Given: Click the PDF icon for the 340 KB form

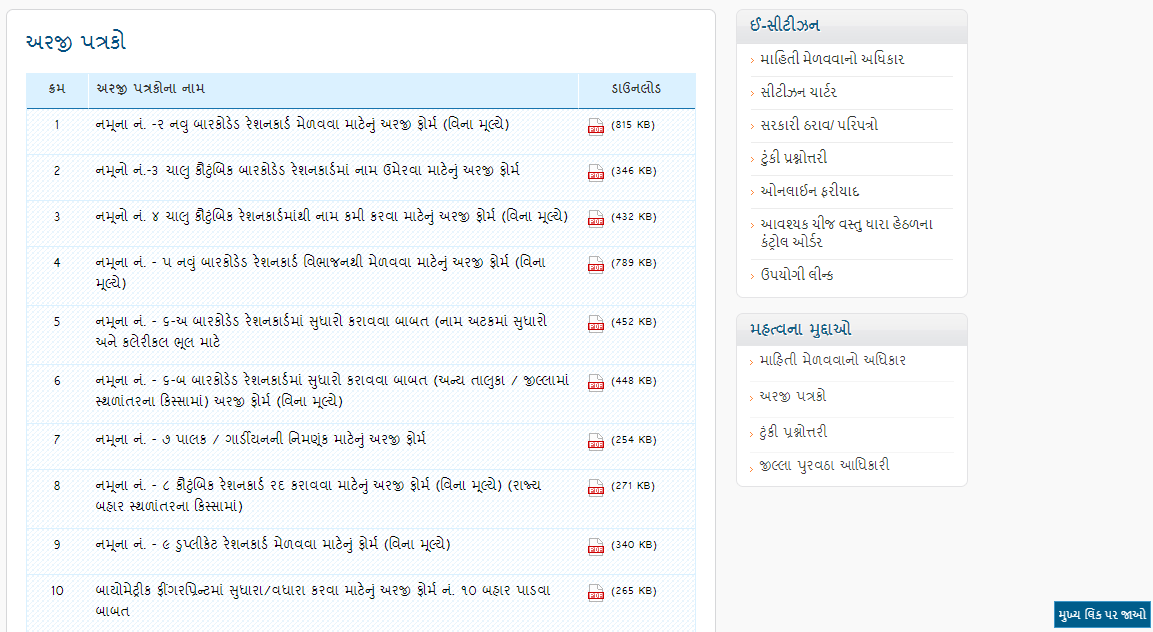Looking at the screenshot, I should pyautogui.click(x=596, y=546).
